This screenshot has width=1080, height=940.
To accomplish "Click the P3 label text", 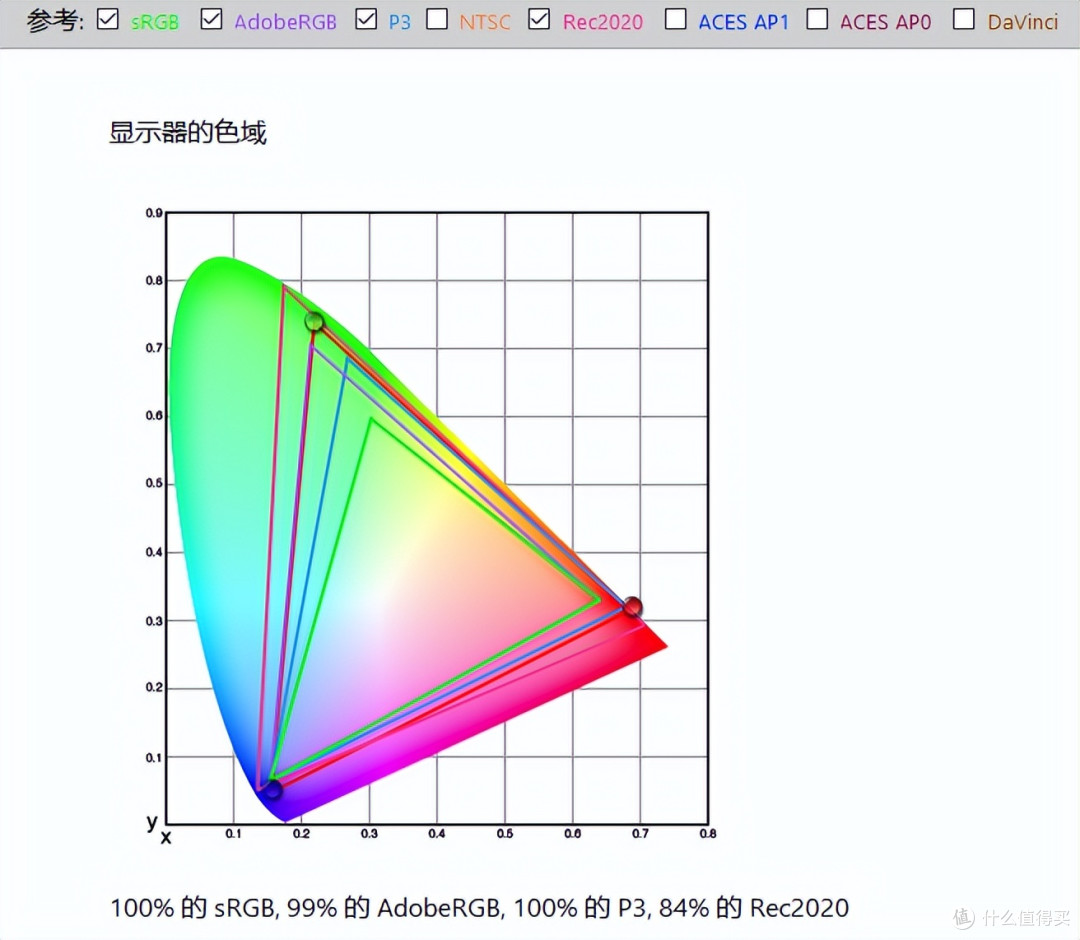I will point(399,22).
